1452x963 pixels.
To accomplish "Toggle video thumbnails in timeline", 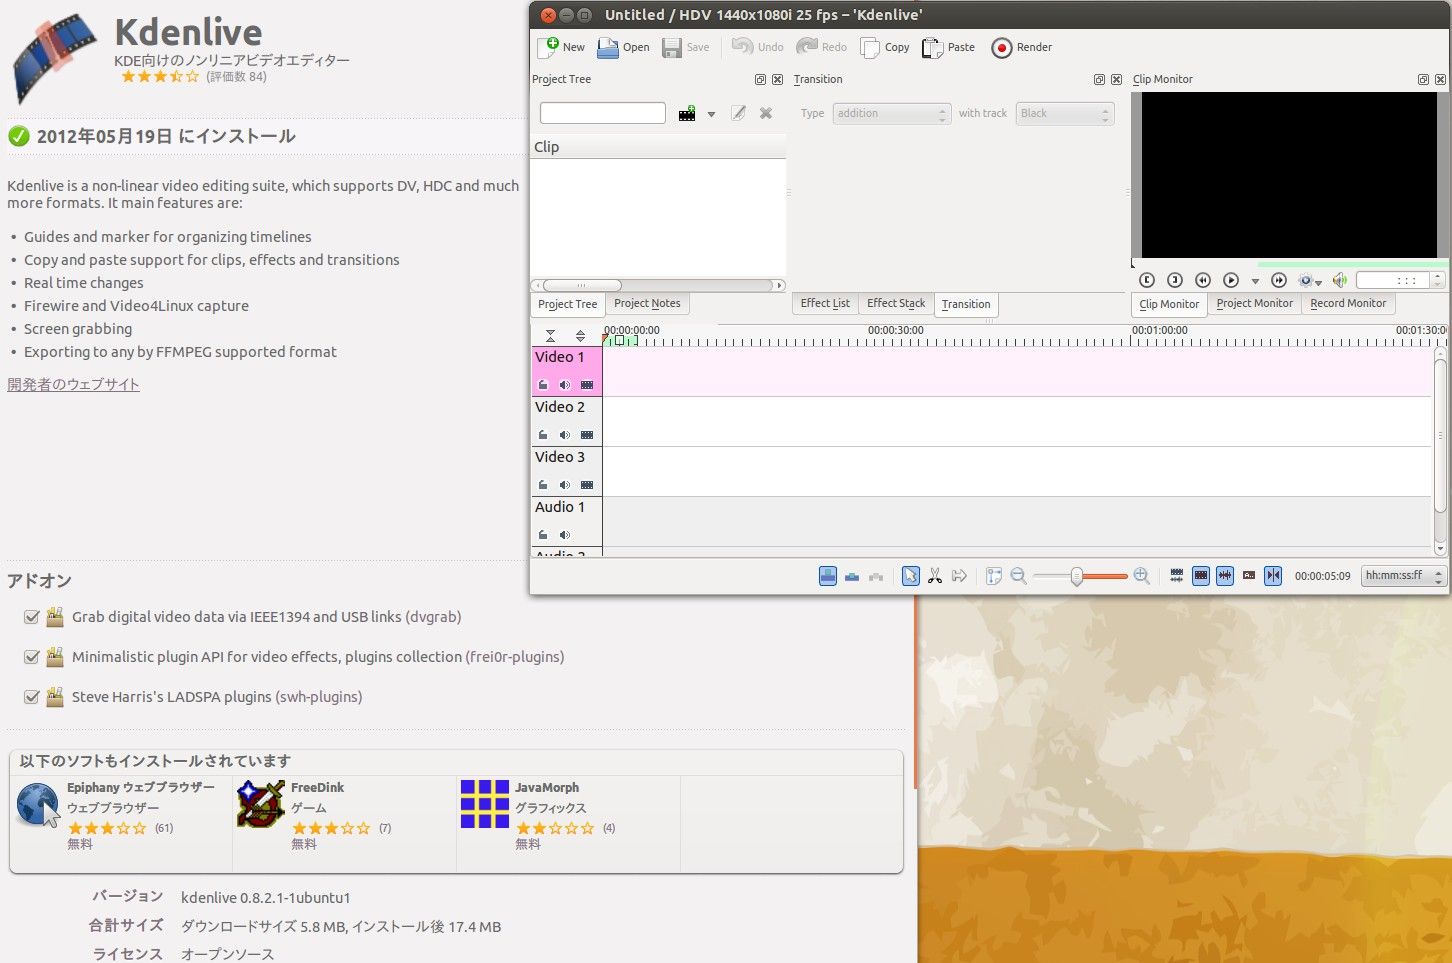I will coord(1201,576).
